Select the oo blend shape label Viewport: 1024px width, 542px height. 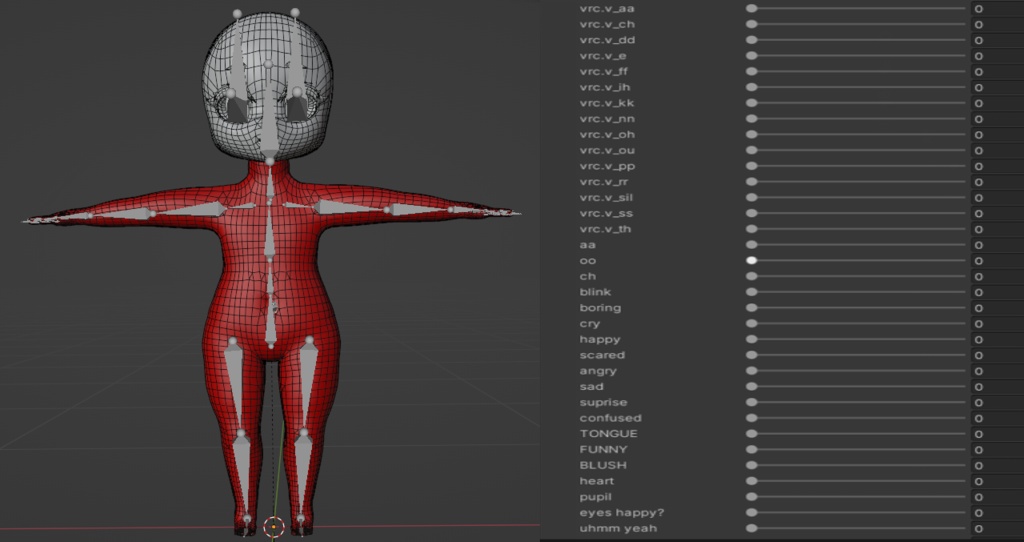pyautogui.click(x=588, y=261)
